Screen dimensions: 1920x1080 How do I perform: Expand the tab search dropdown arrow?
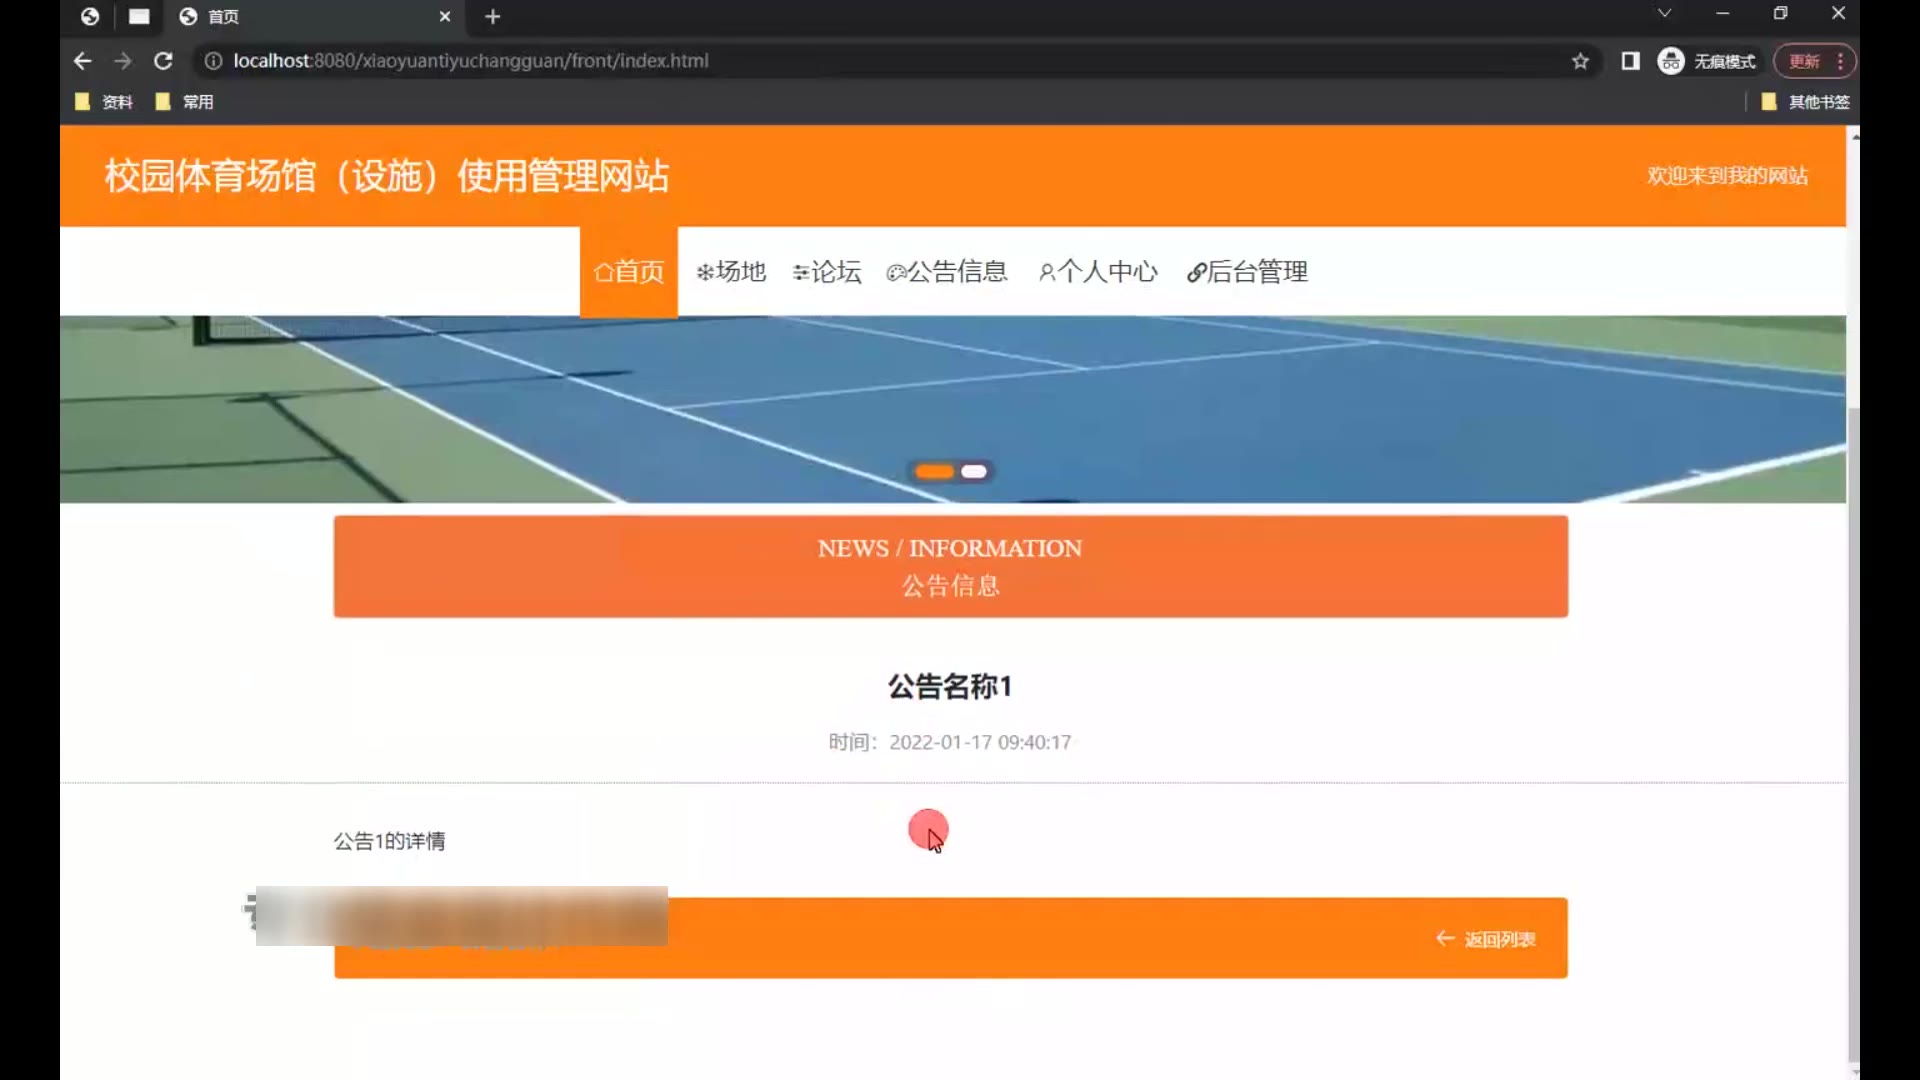[x=1664, y=14]
